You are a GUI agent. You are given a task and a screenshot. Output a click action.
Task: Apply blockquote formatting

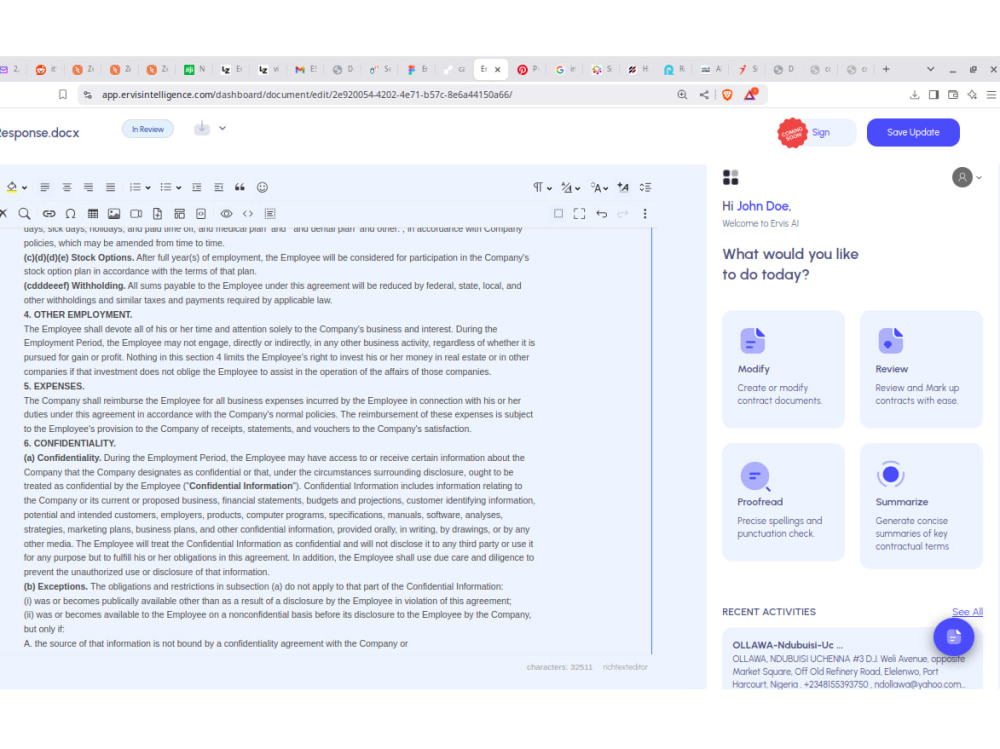click(240, 187)
